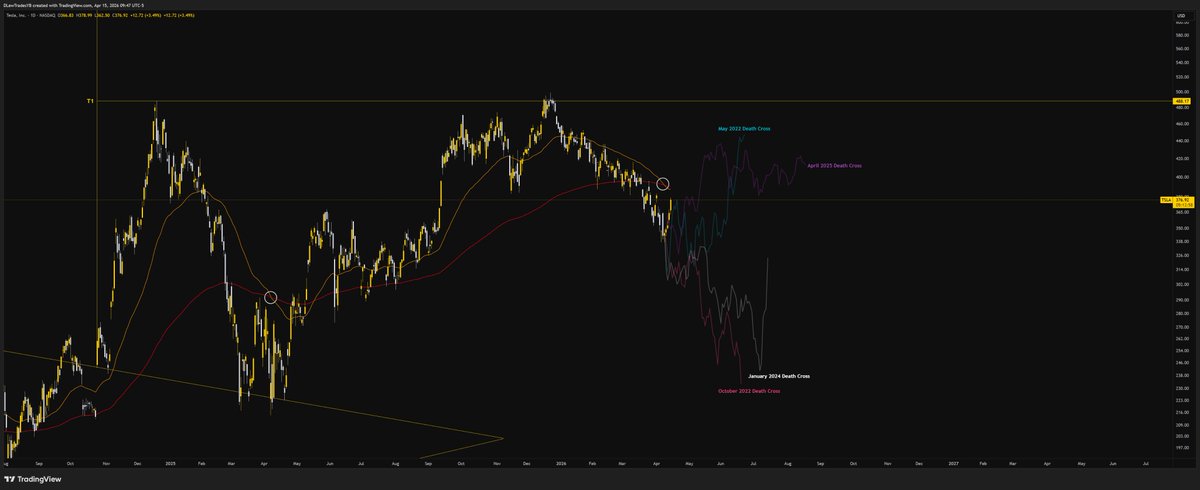Click the 2027 year label on time axis
This screenshot has height=490, width=1200.
point(953,465)
